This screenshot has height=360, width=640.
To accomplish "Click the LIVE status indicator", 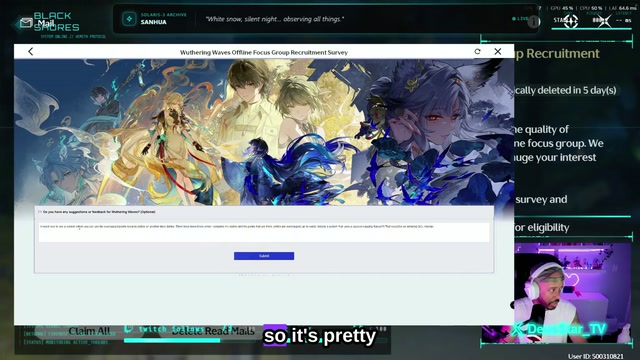I will [x=520, y=19].
